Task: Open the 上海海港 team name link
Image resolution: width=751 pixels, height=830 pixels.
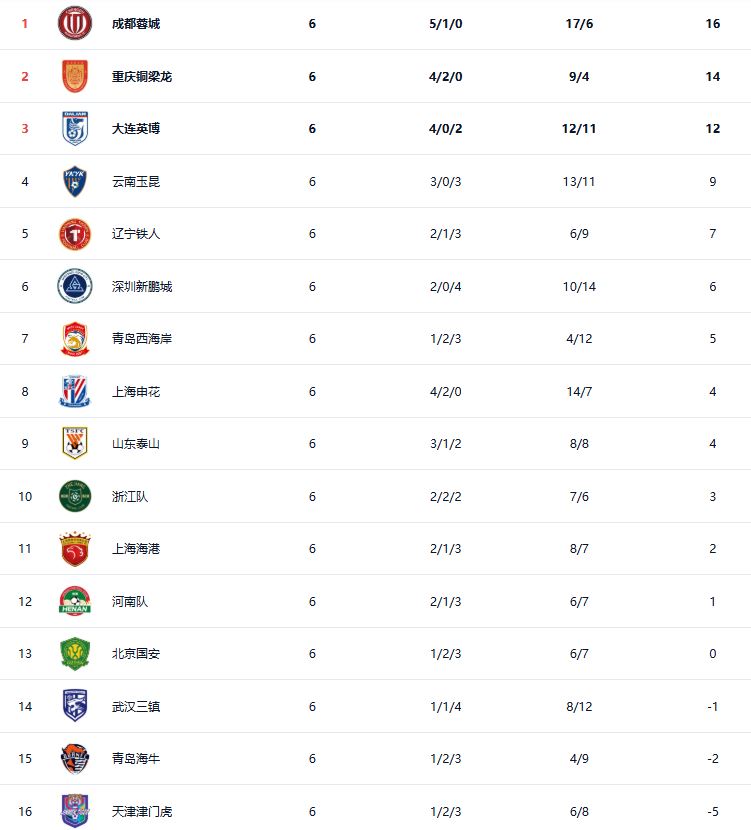Action: click(x=136, y=549)
